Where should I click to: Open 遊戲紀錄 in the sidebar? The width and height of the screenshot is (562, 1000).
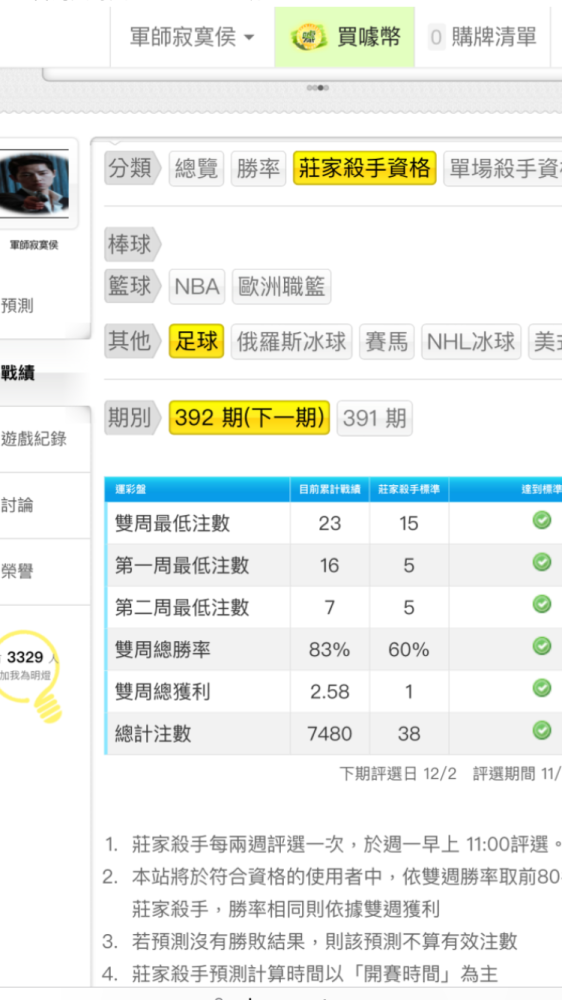(34, 439)
